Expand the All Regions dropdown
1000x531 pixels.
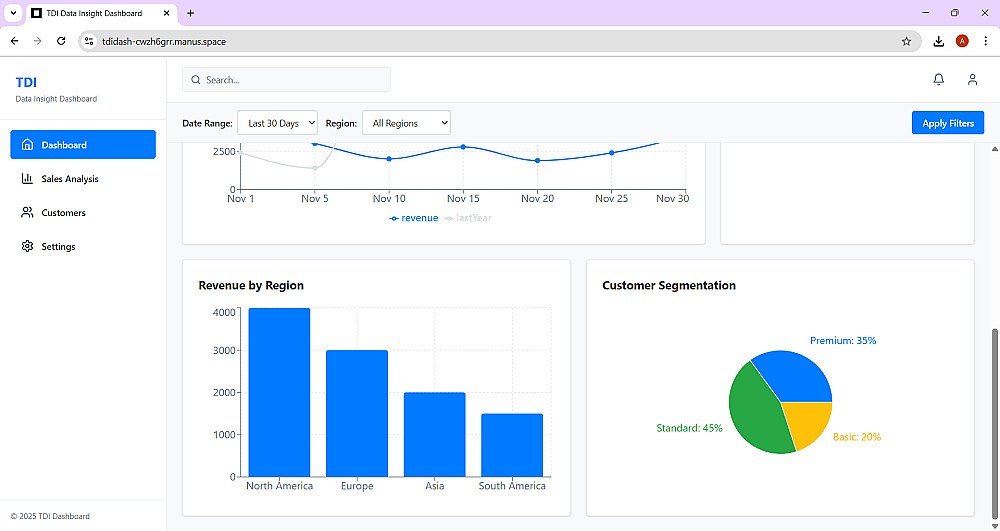pyautogui.click(x=406, y=123)
